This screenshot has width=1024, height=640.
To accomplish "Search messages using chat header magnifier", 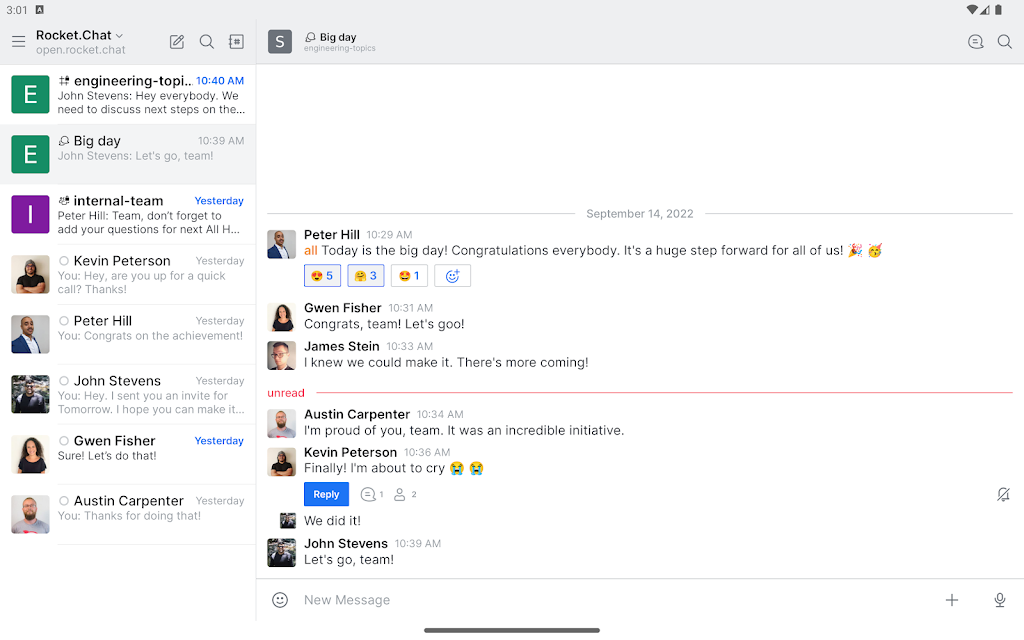I will click(x=1005, y=42).
